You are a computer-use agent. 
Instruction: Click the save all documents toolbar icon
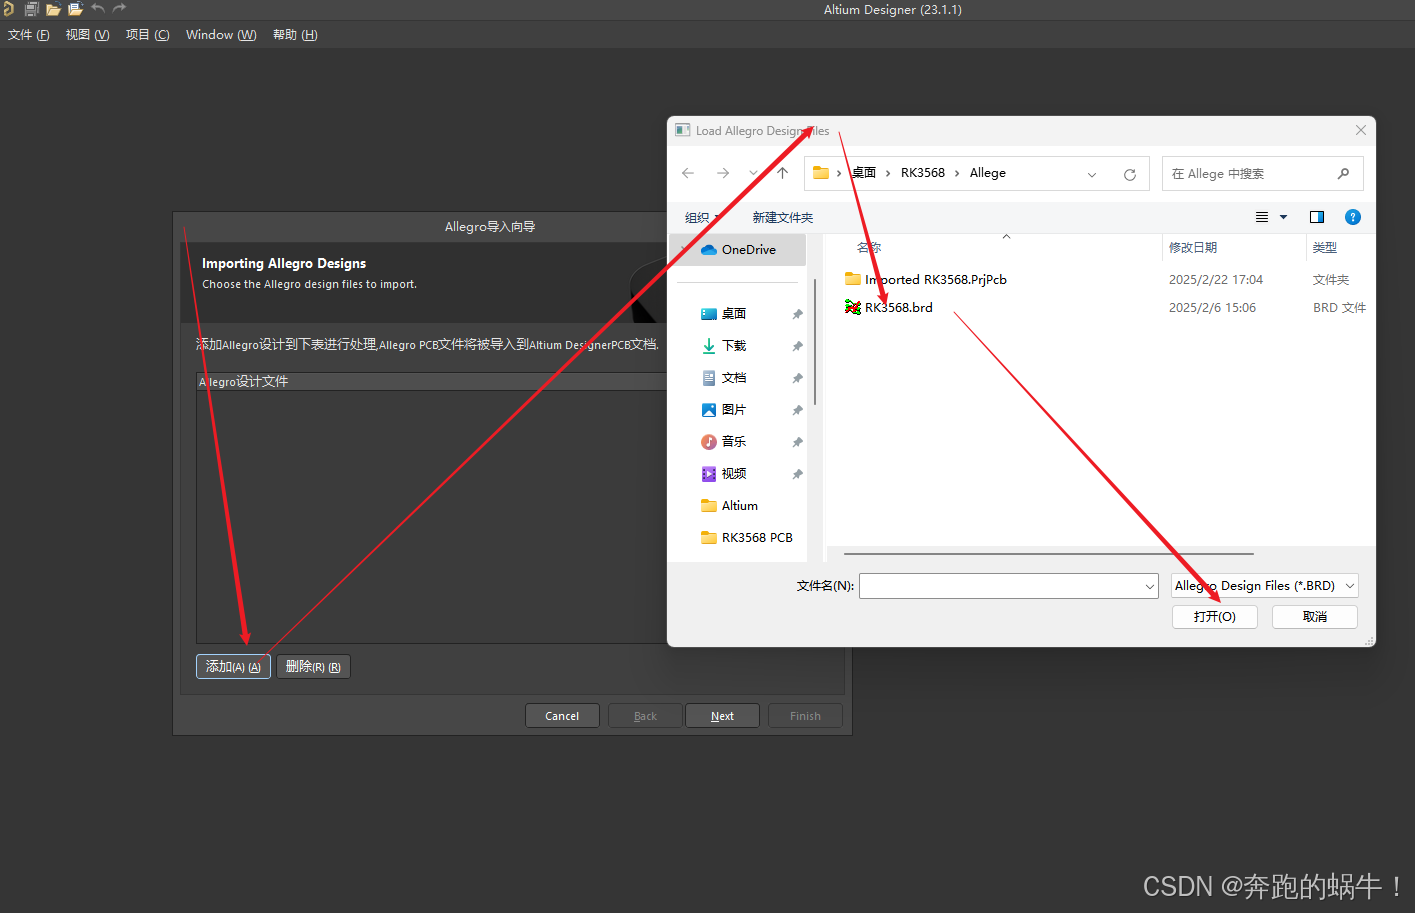point(31,9)
